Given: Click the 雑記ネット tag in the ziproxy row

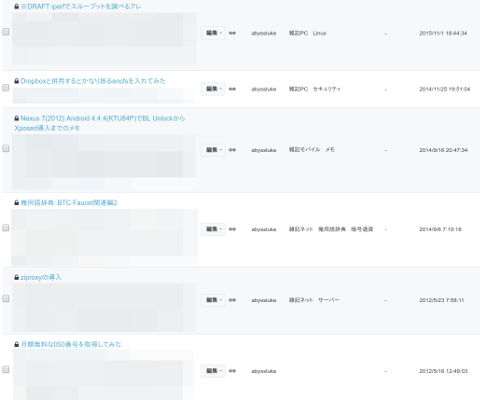Looking at the screenshot, I should tap(301, 300).
